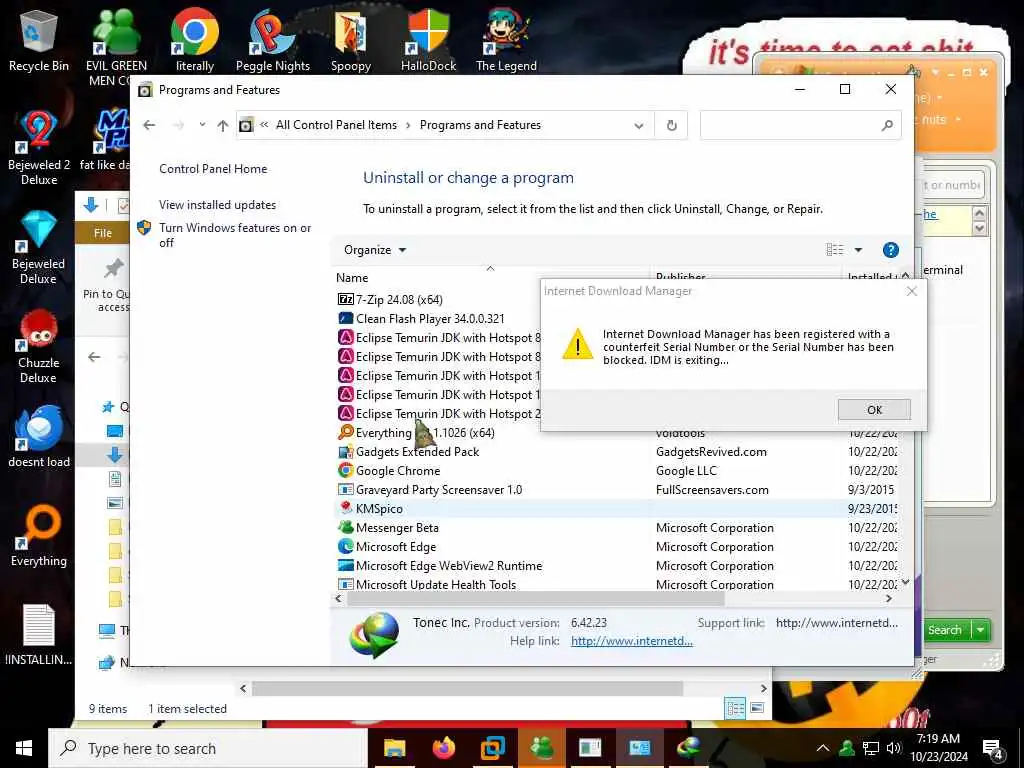1024x768 pixels.
Task: Click OK in Internet Download Manager dialog
Action: point(874,409)
